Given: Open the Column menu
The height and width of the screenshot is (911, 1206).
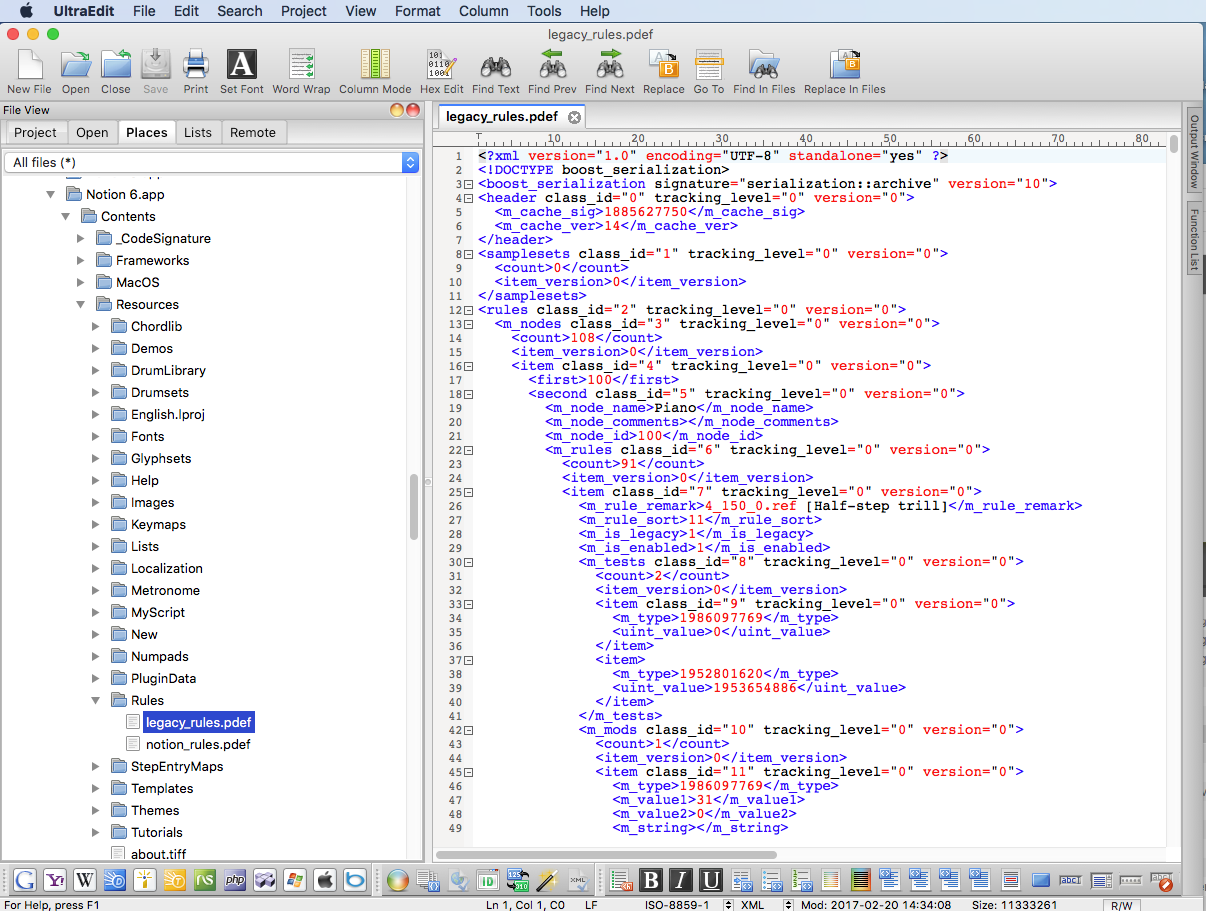Looking at the screenshot, I should click(483, 11).
